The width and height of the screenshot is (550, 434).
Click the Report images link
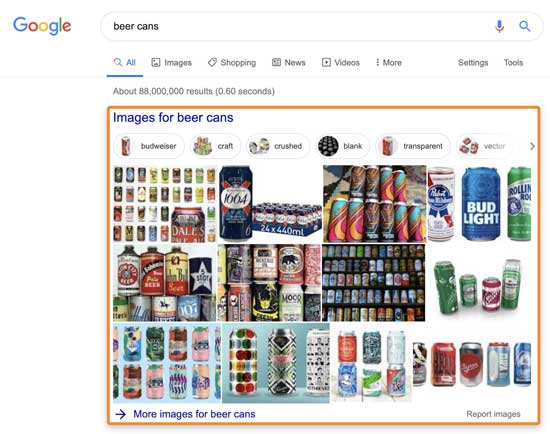pyautogui.click(x=493, y=414)
